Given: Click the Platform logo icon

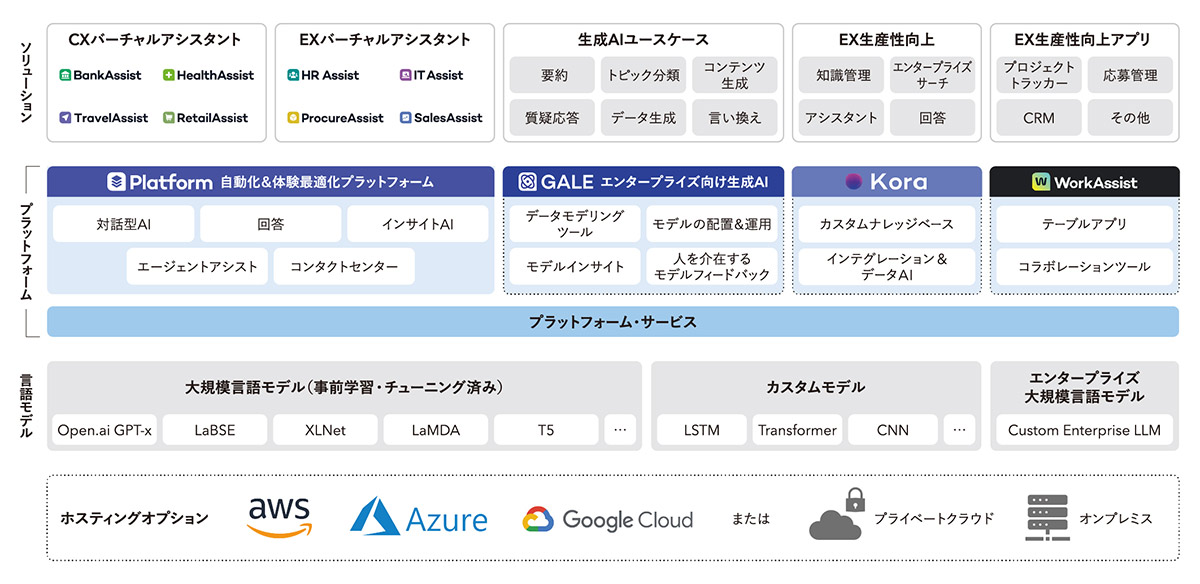Looking at the screenshot, I should point(116,182).
